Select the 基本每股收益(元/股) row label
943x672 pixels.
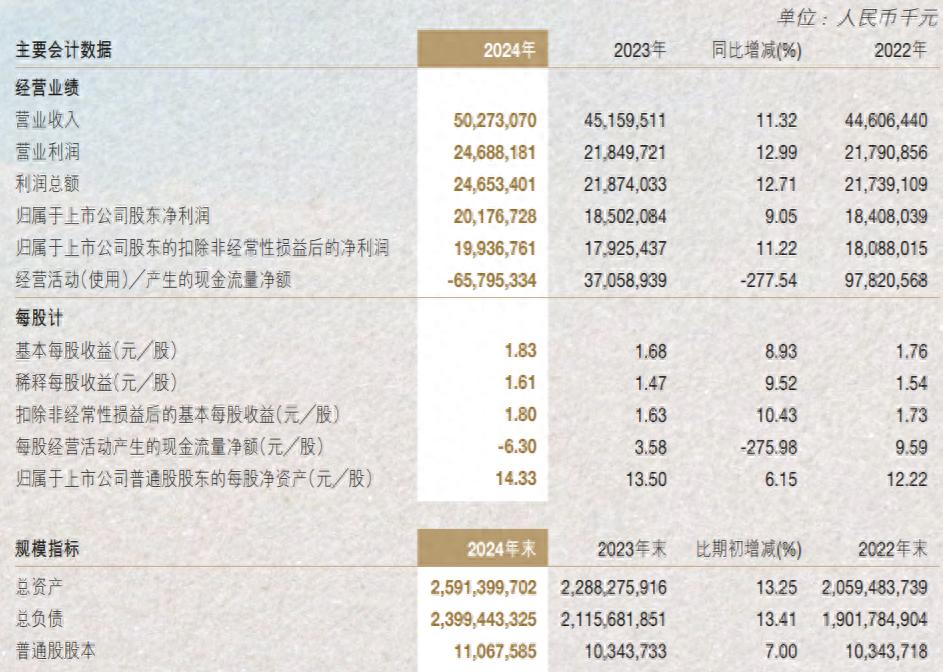96,351
